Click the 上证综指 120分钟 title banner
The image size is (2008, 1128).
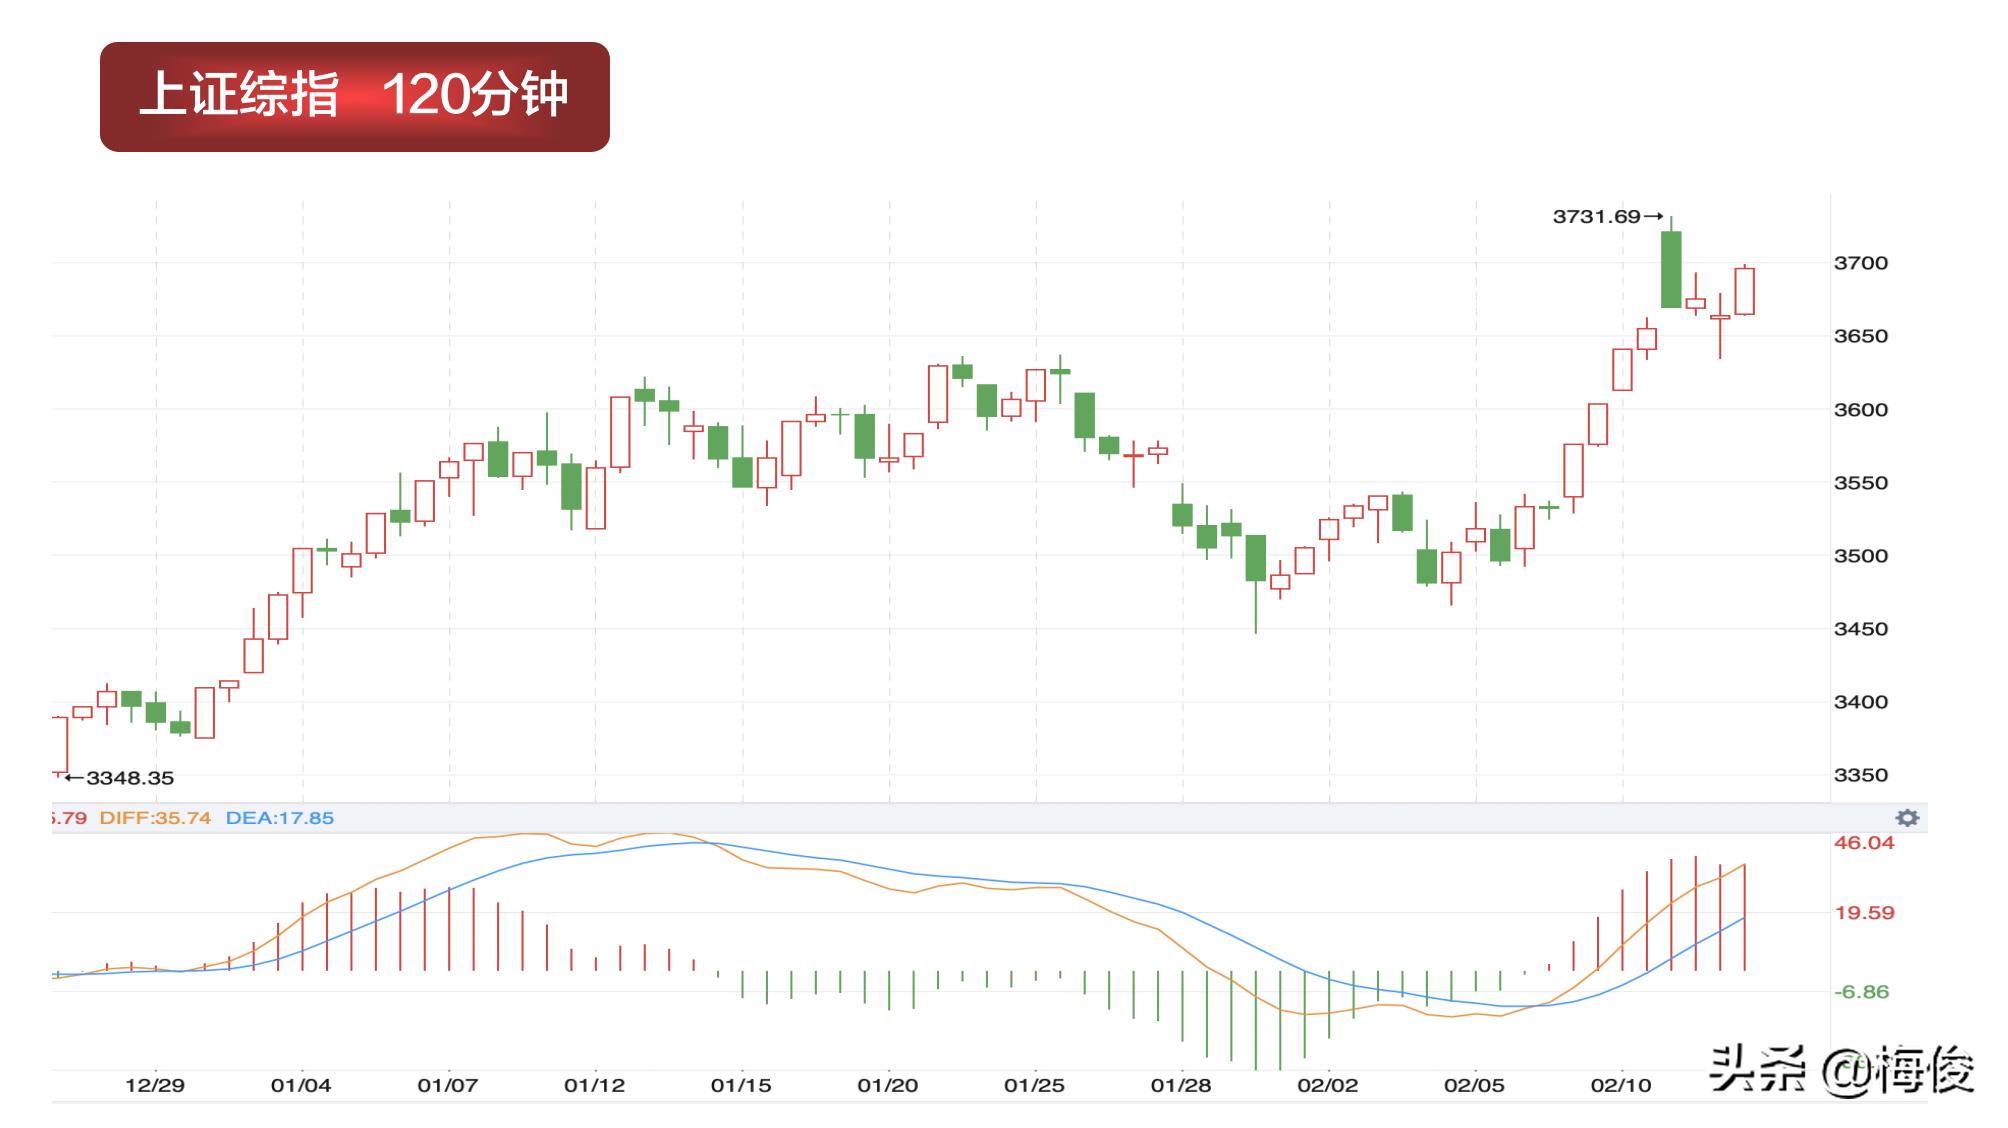click(355, 97)
